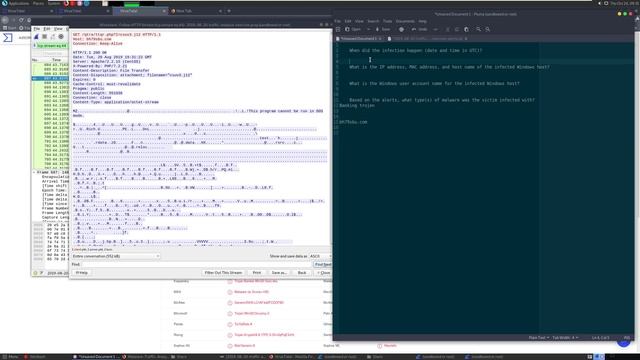Screen dimensions: 640x360
Task: Open Pluma File menu
Action: [338, 21]
